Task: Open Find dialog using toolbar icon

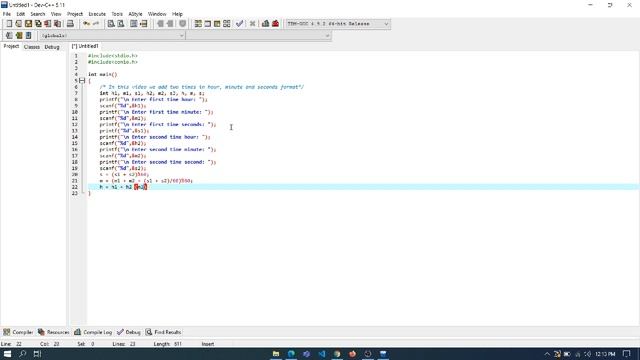Action: point(111,24)
